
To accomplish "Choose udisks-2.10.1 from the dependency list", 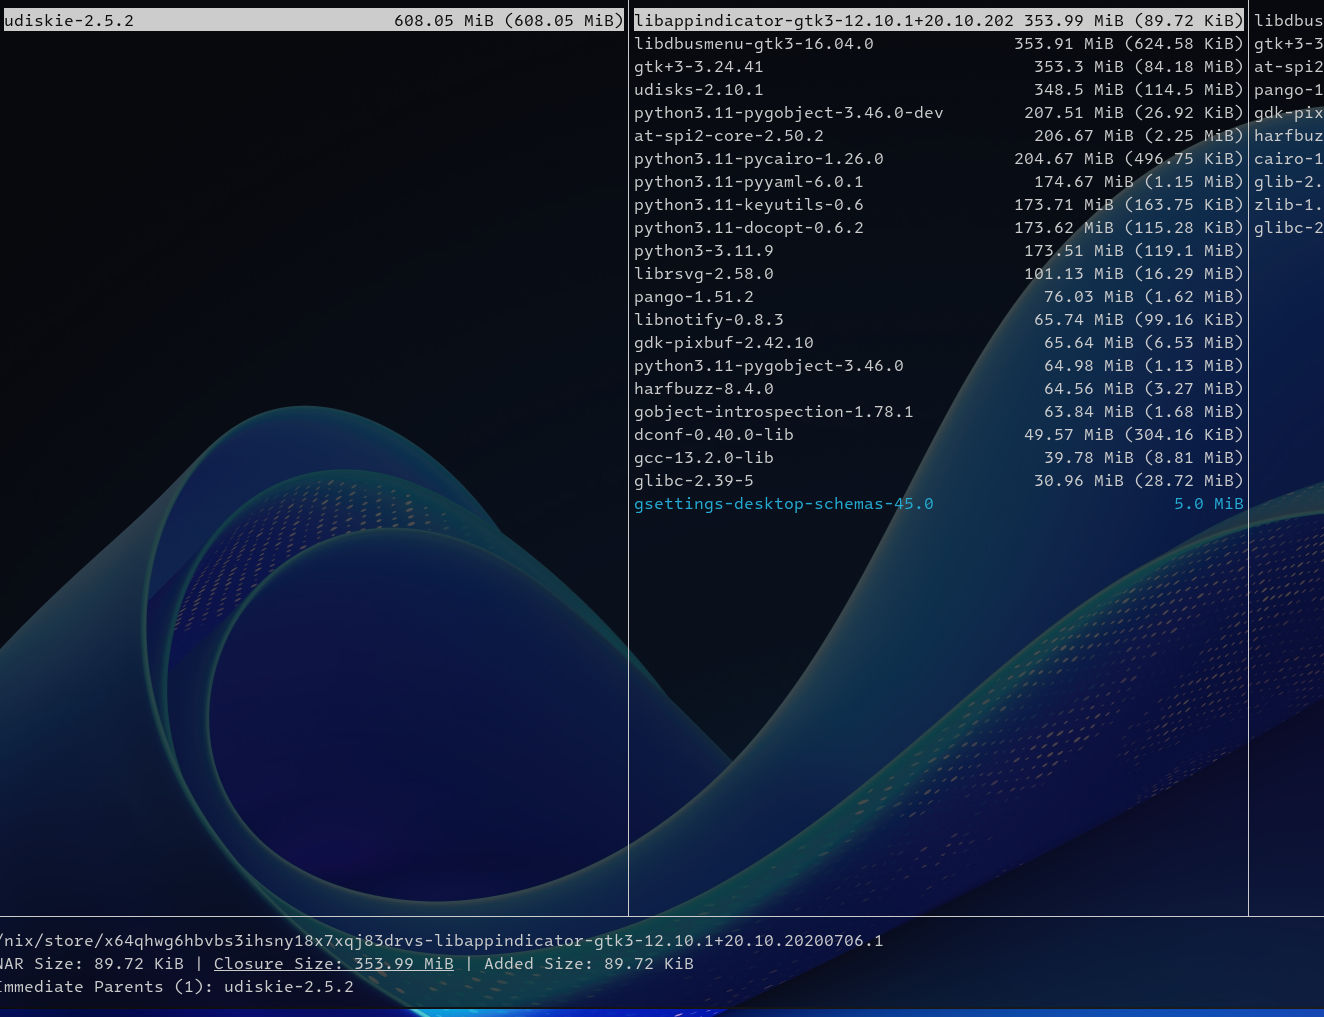I will click(x=698, y=90).
